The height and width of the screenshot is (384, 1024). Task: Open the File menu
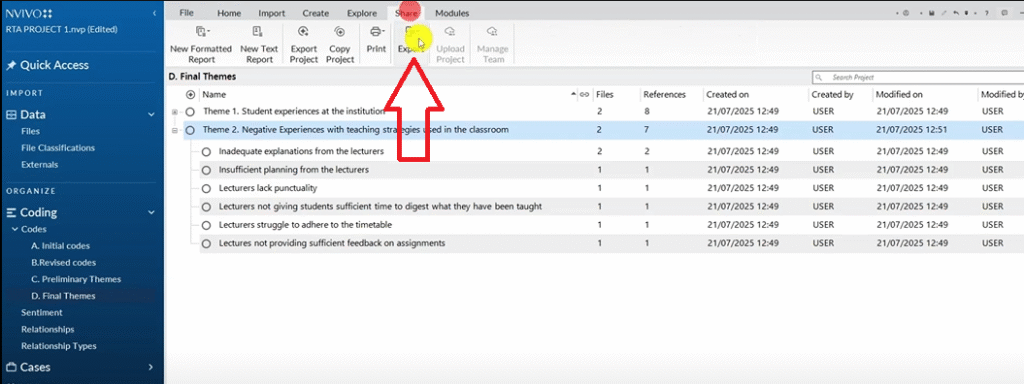[187, 13]
